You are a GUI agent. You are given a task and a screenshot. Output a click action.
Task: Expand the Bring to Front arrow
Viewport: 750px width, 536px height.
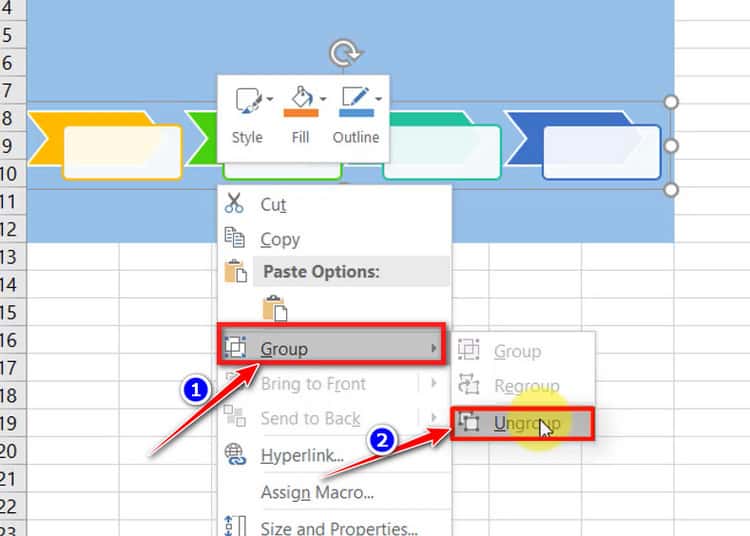click(433, 383)
